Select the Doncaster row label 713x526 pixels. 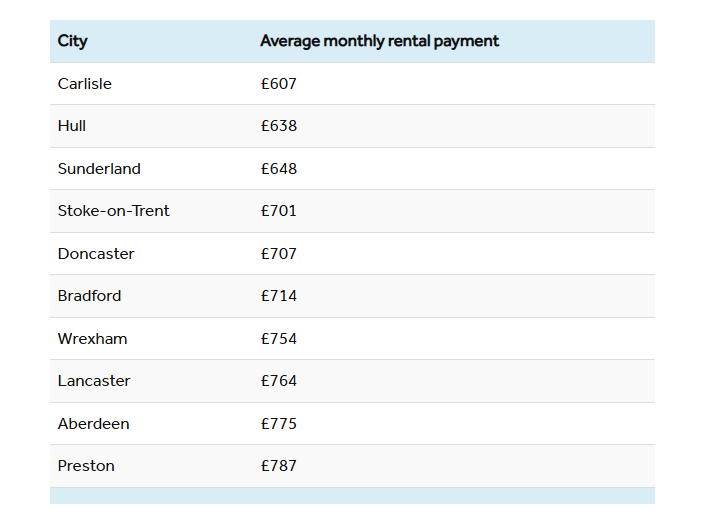(96, 254)
